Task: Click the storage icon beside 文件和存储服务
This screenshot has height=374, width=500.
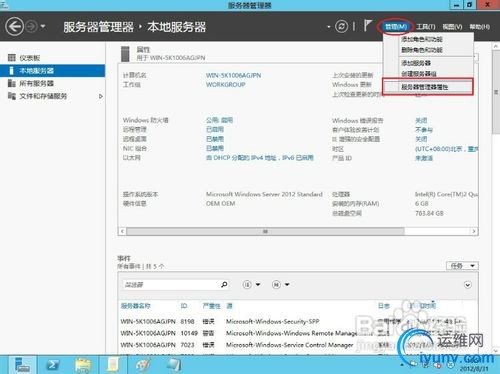Action: click(x=12, y=96)
